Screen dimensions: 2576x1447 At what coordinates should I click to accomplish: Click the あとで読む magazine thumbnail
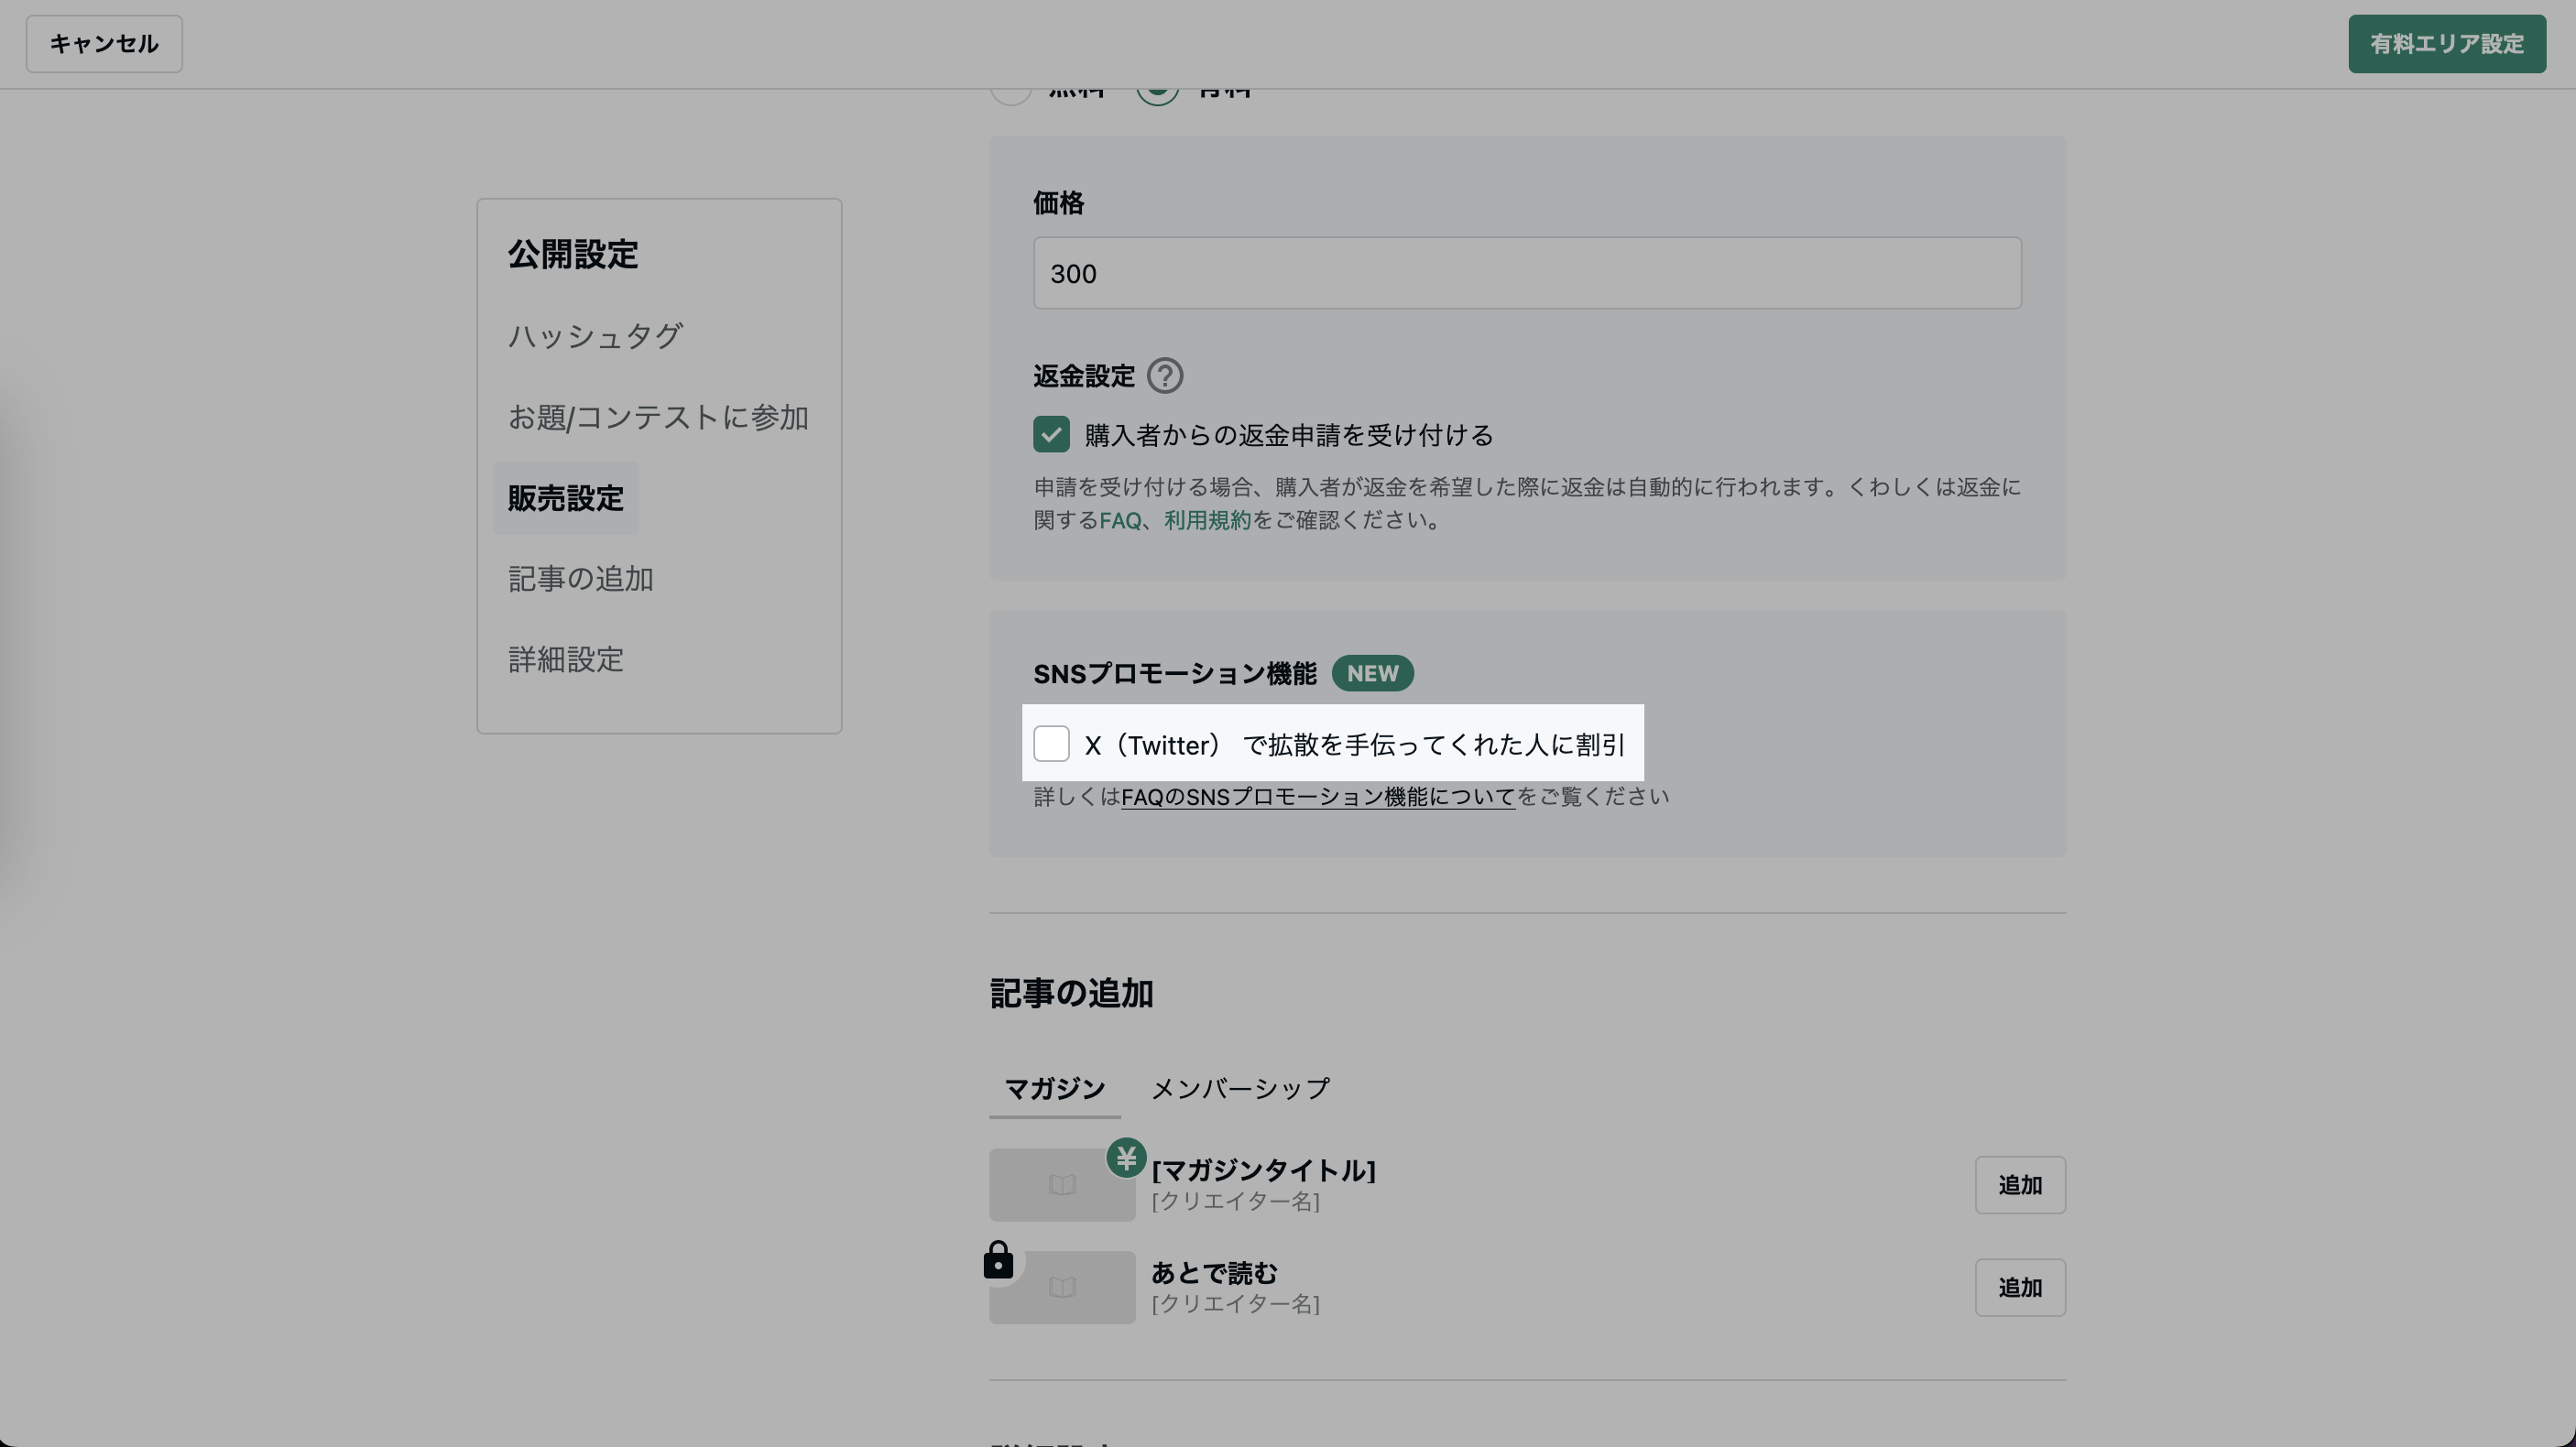point(1063,1288)
